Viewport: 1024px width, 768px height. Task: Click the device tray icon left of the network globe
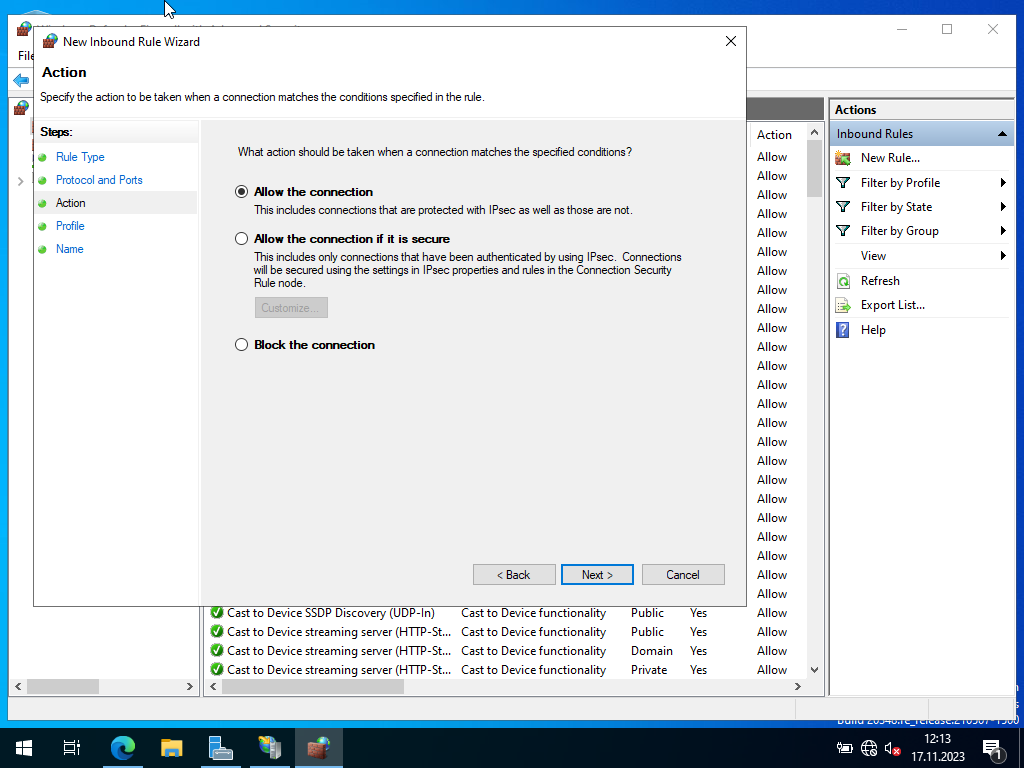pyautogui.click(x=844, y=748)
